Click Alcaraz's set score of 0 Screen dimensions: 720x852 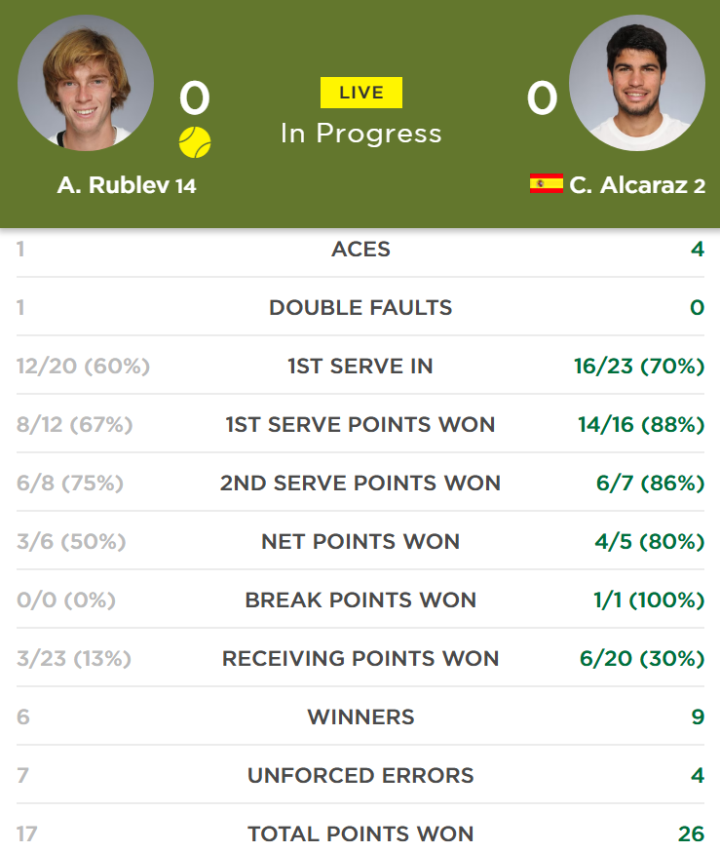click(x=542, y=98)
